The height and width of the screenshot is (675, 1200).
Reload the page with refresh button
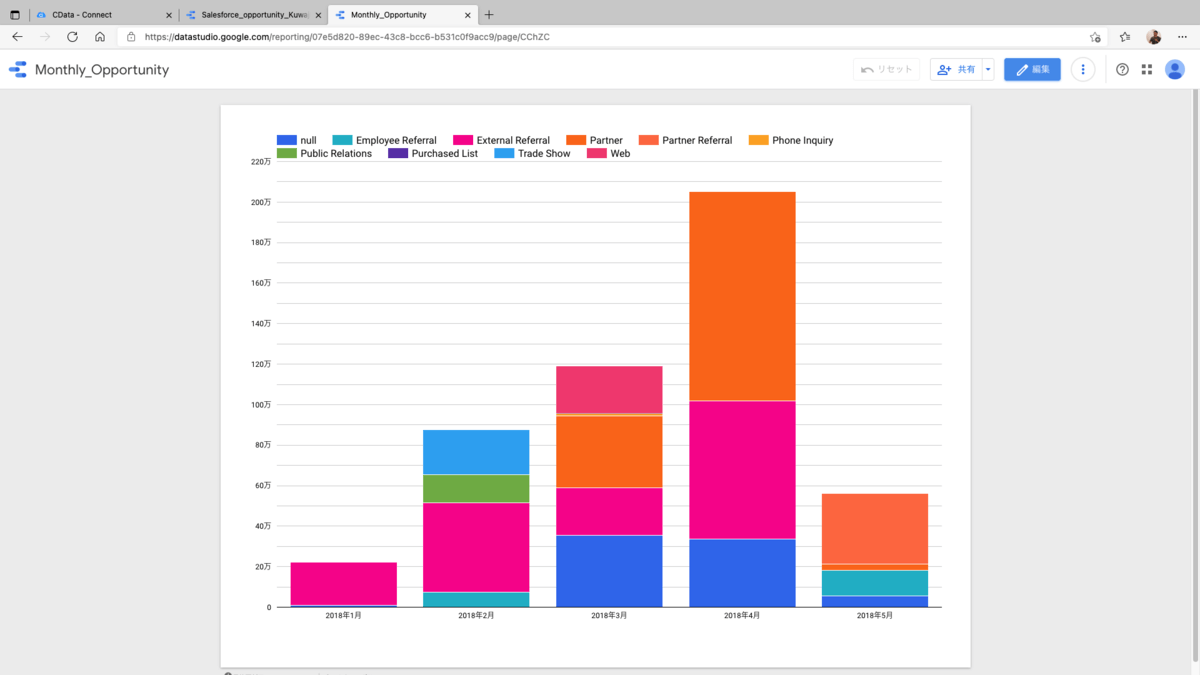click(72, 37)
